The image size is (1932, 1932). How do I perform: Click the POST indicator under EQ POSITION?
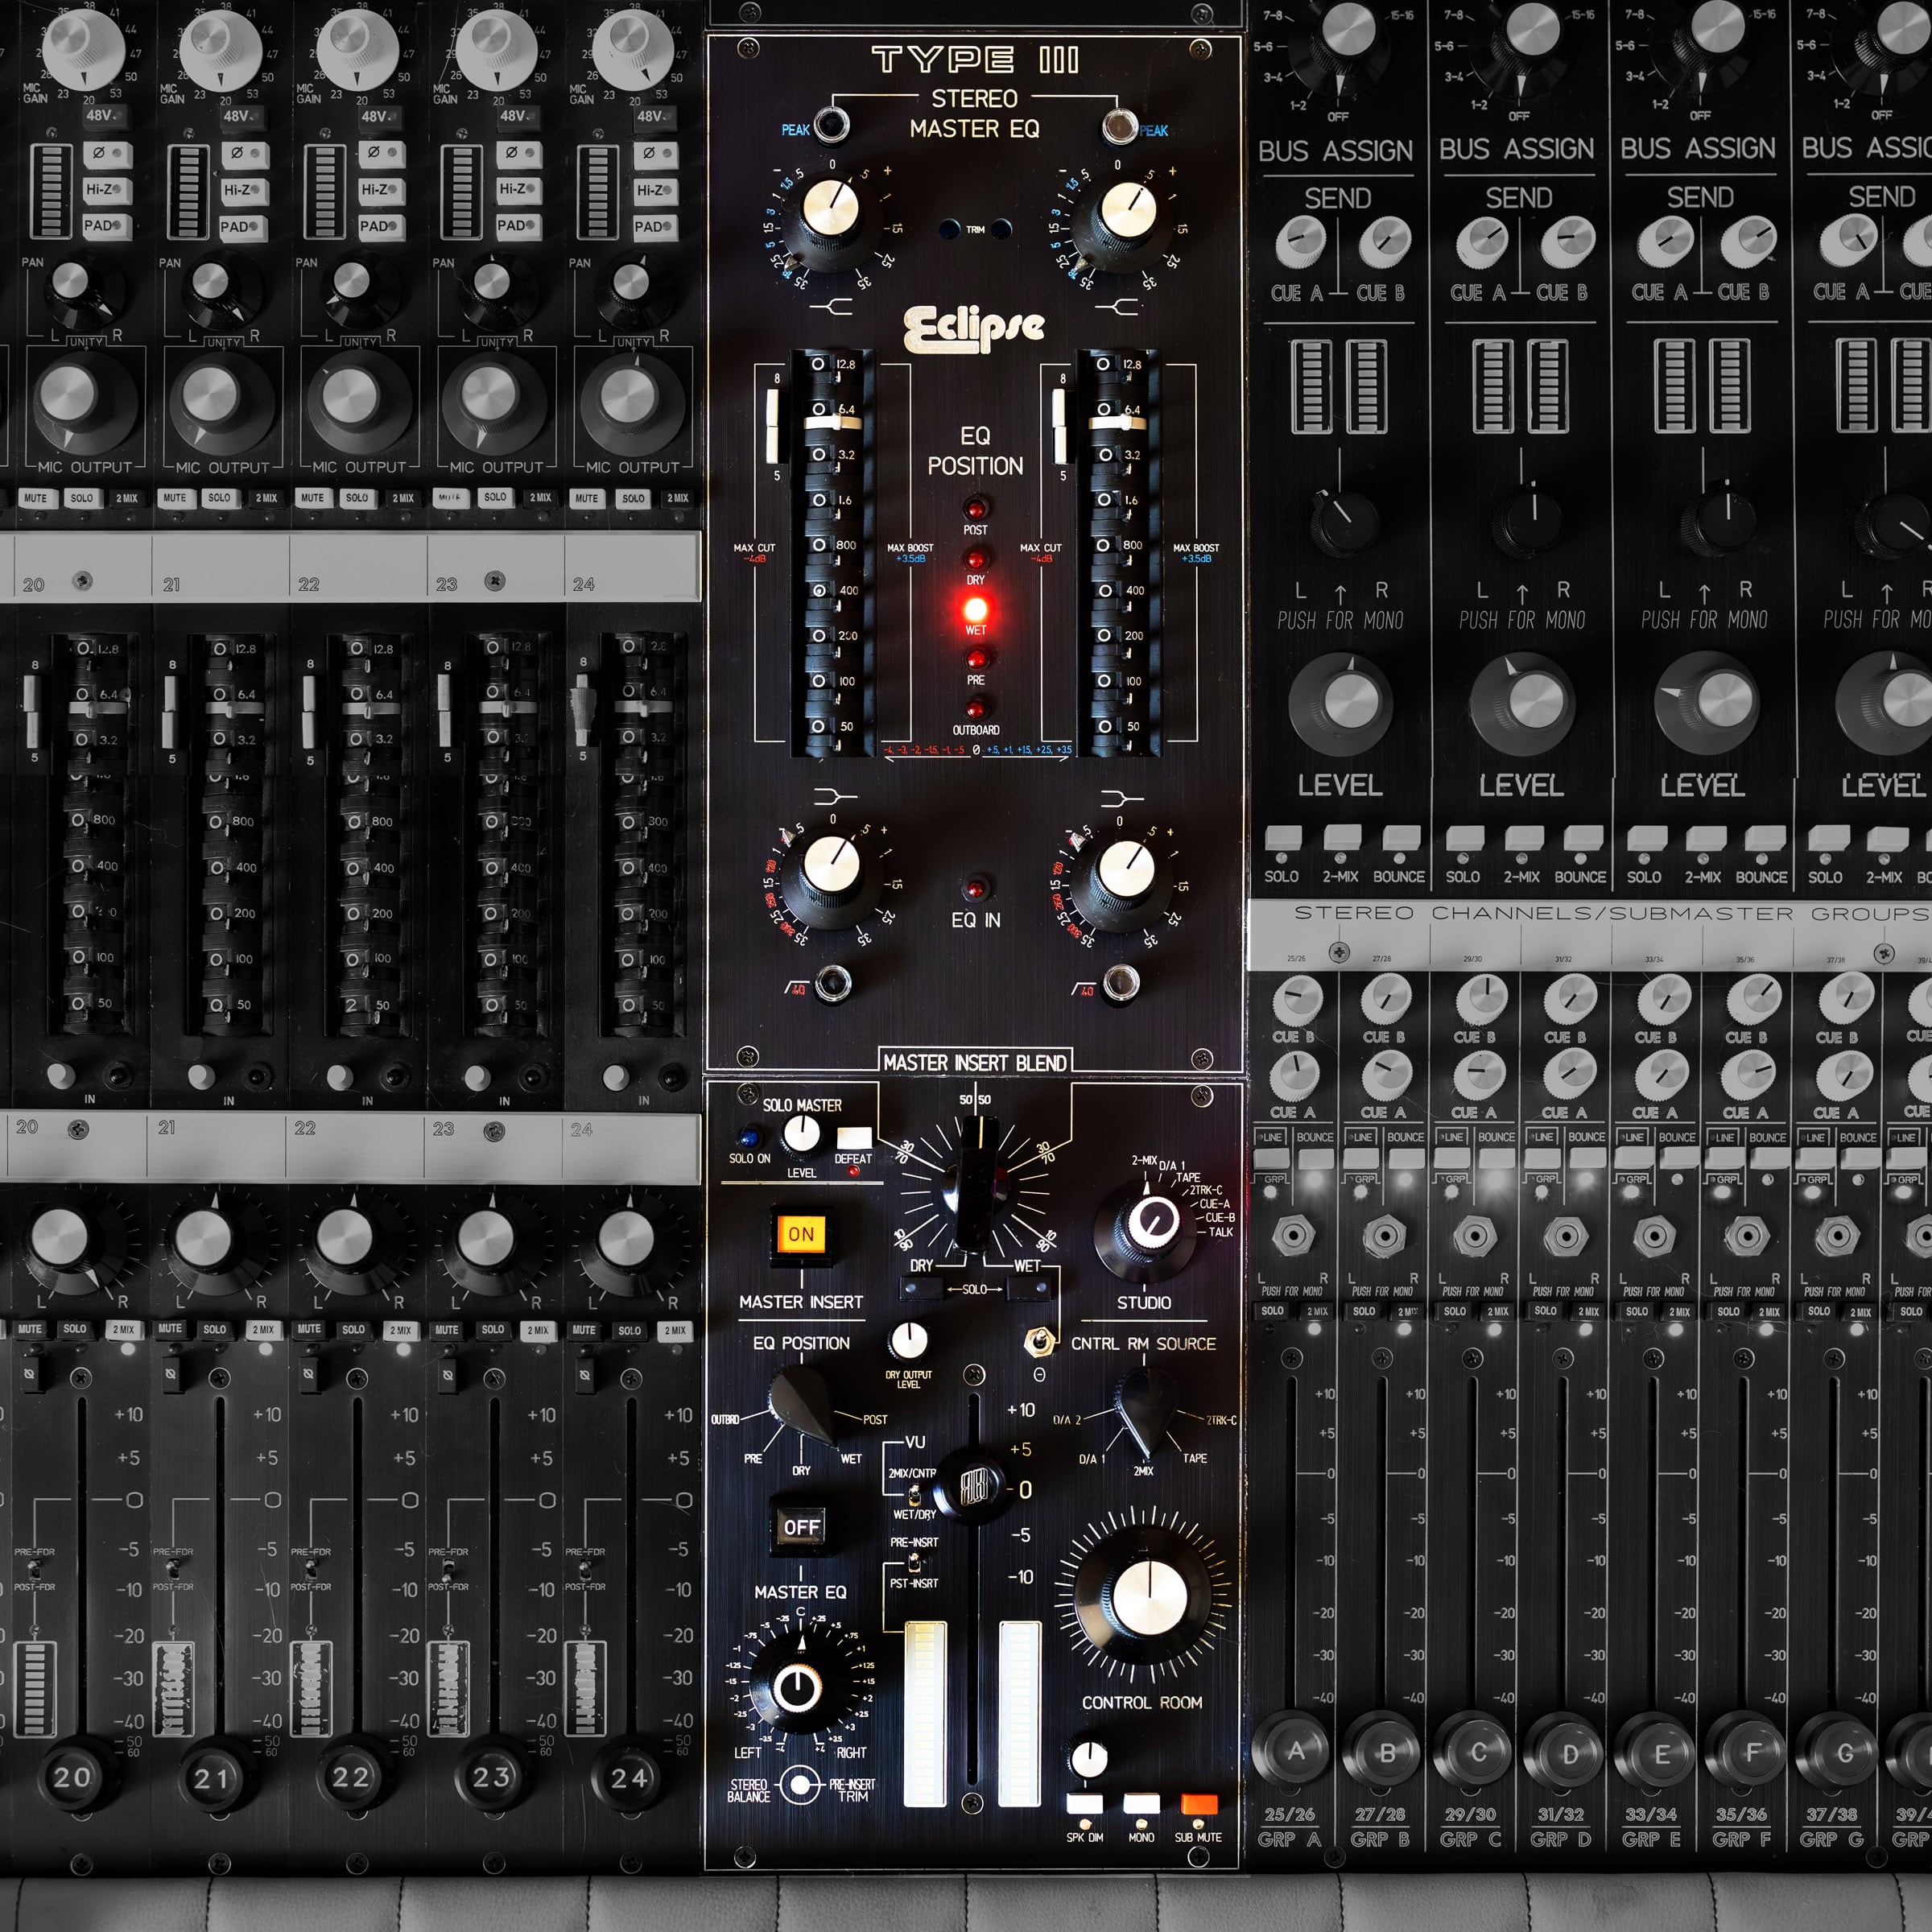(x=975, y=508)
